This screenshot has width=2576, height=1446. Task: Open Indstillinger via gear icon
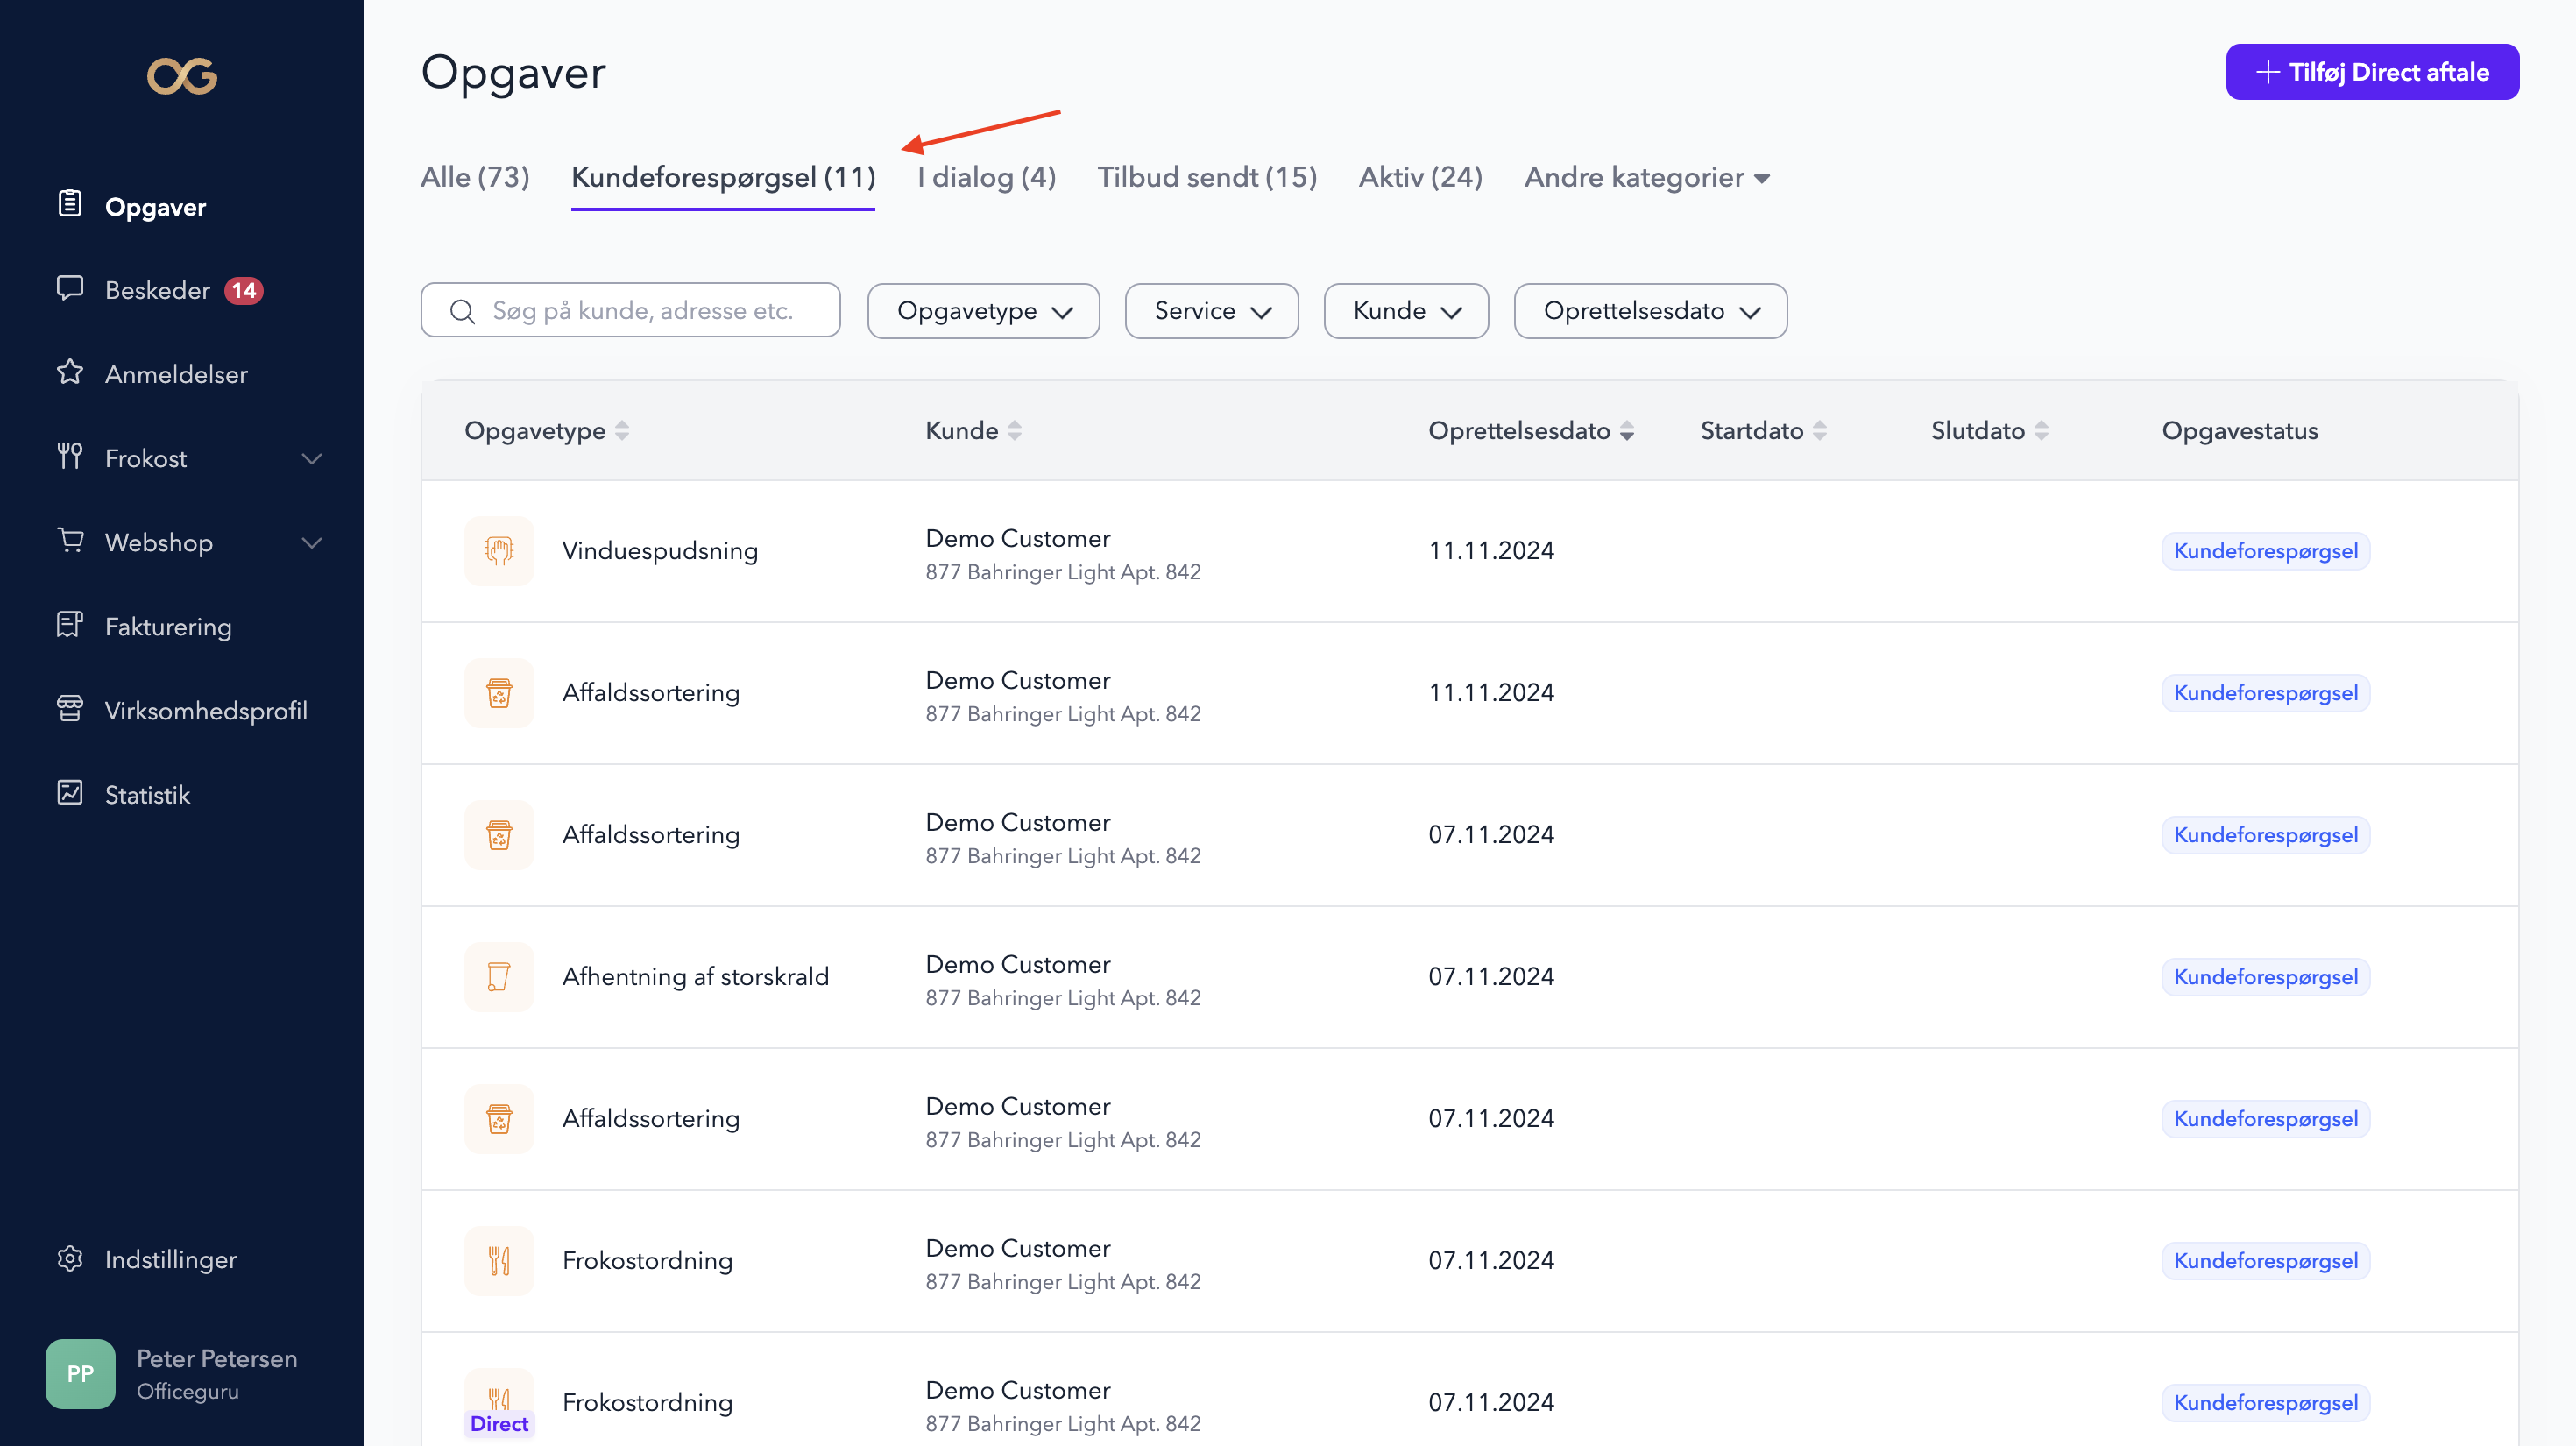coord(70,1258)
